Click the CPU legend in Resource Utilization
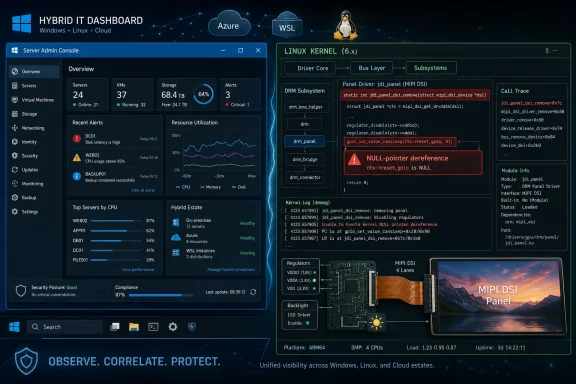This screenshot has height=384, width=576. click(183, 187)
